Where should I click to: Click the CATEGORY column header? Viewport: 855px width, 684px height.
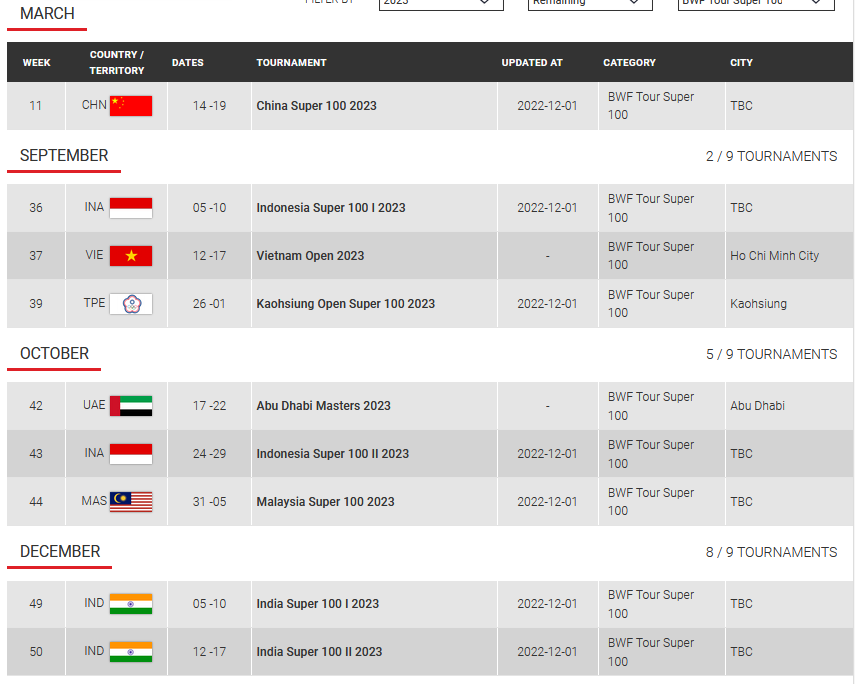pos(629,63)
